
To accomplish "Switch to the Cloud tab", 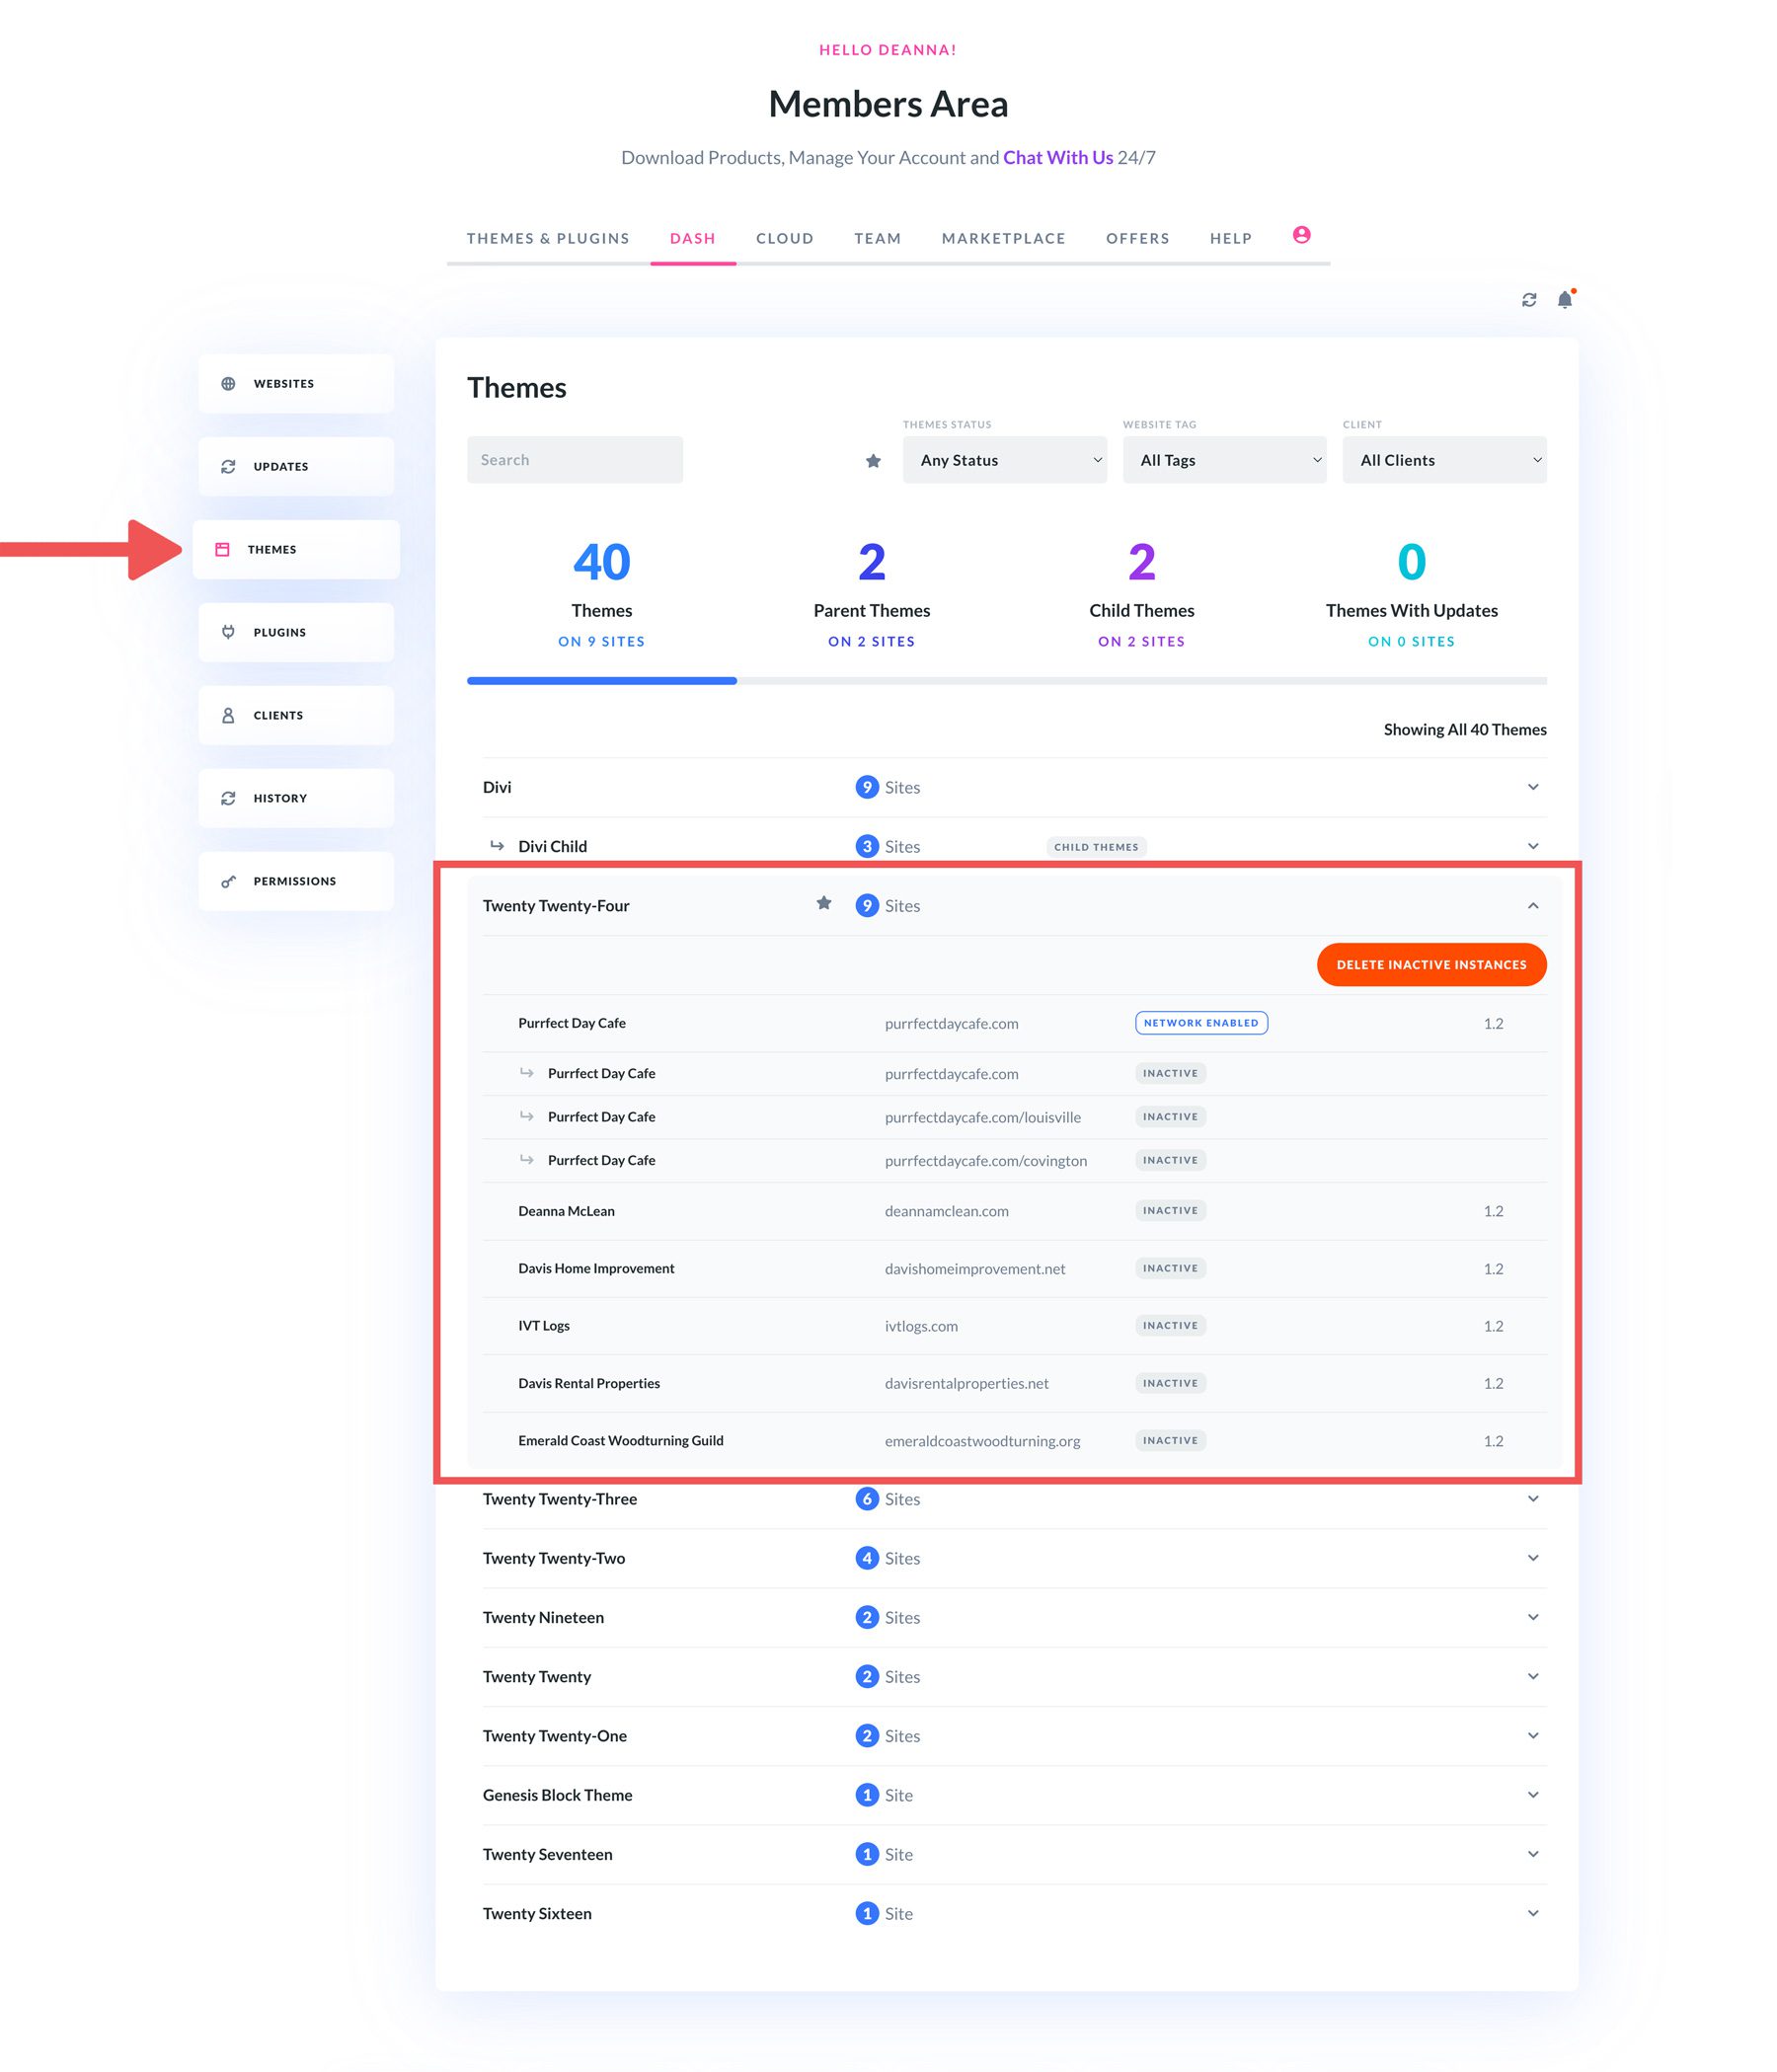I will [x=784, y=238].
